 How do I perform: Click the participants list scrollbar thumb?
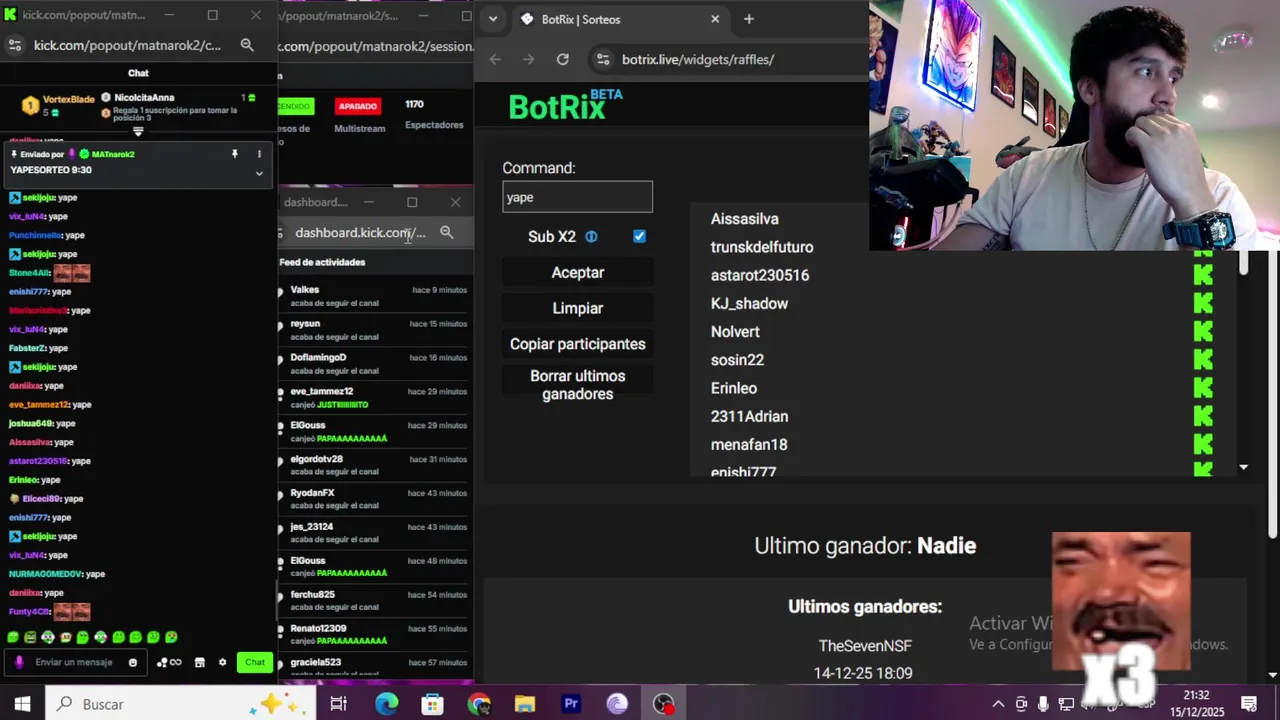(1243, 262)
